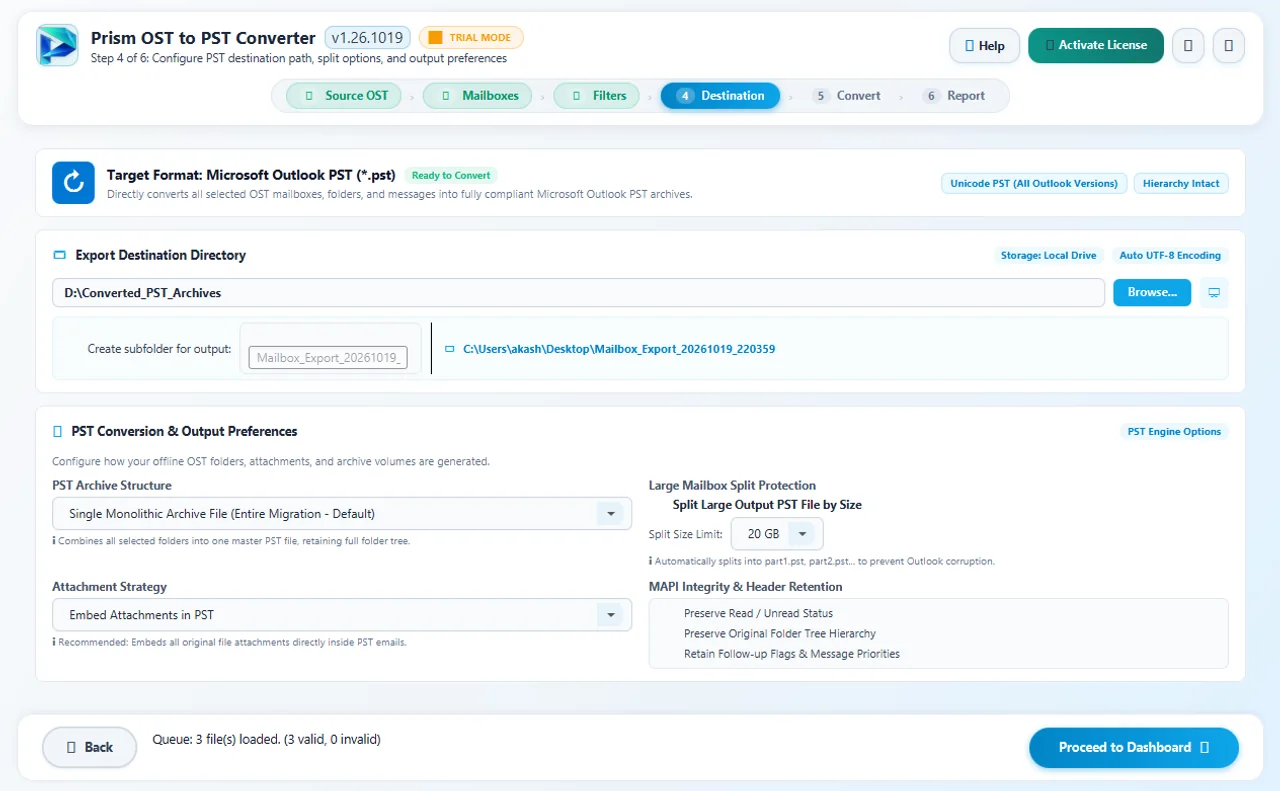Image resolution: width=1280 pixels, height=791 pixels.
Task: Click Proceed to Dashboard
Action: pos(1134,747)
